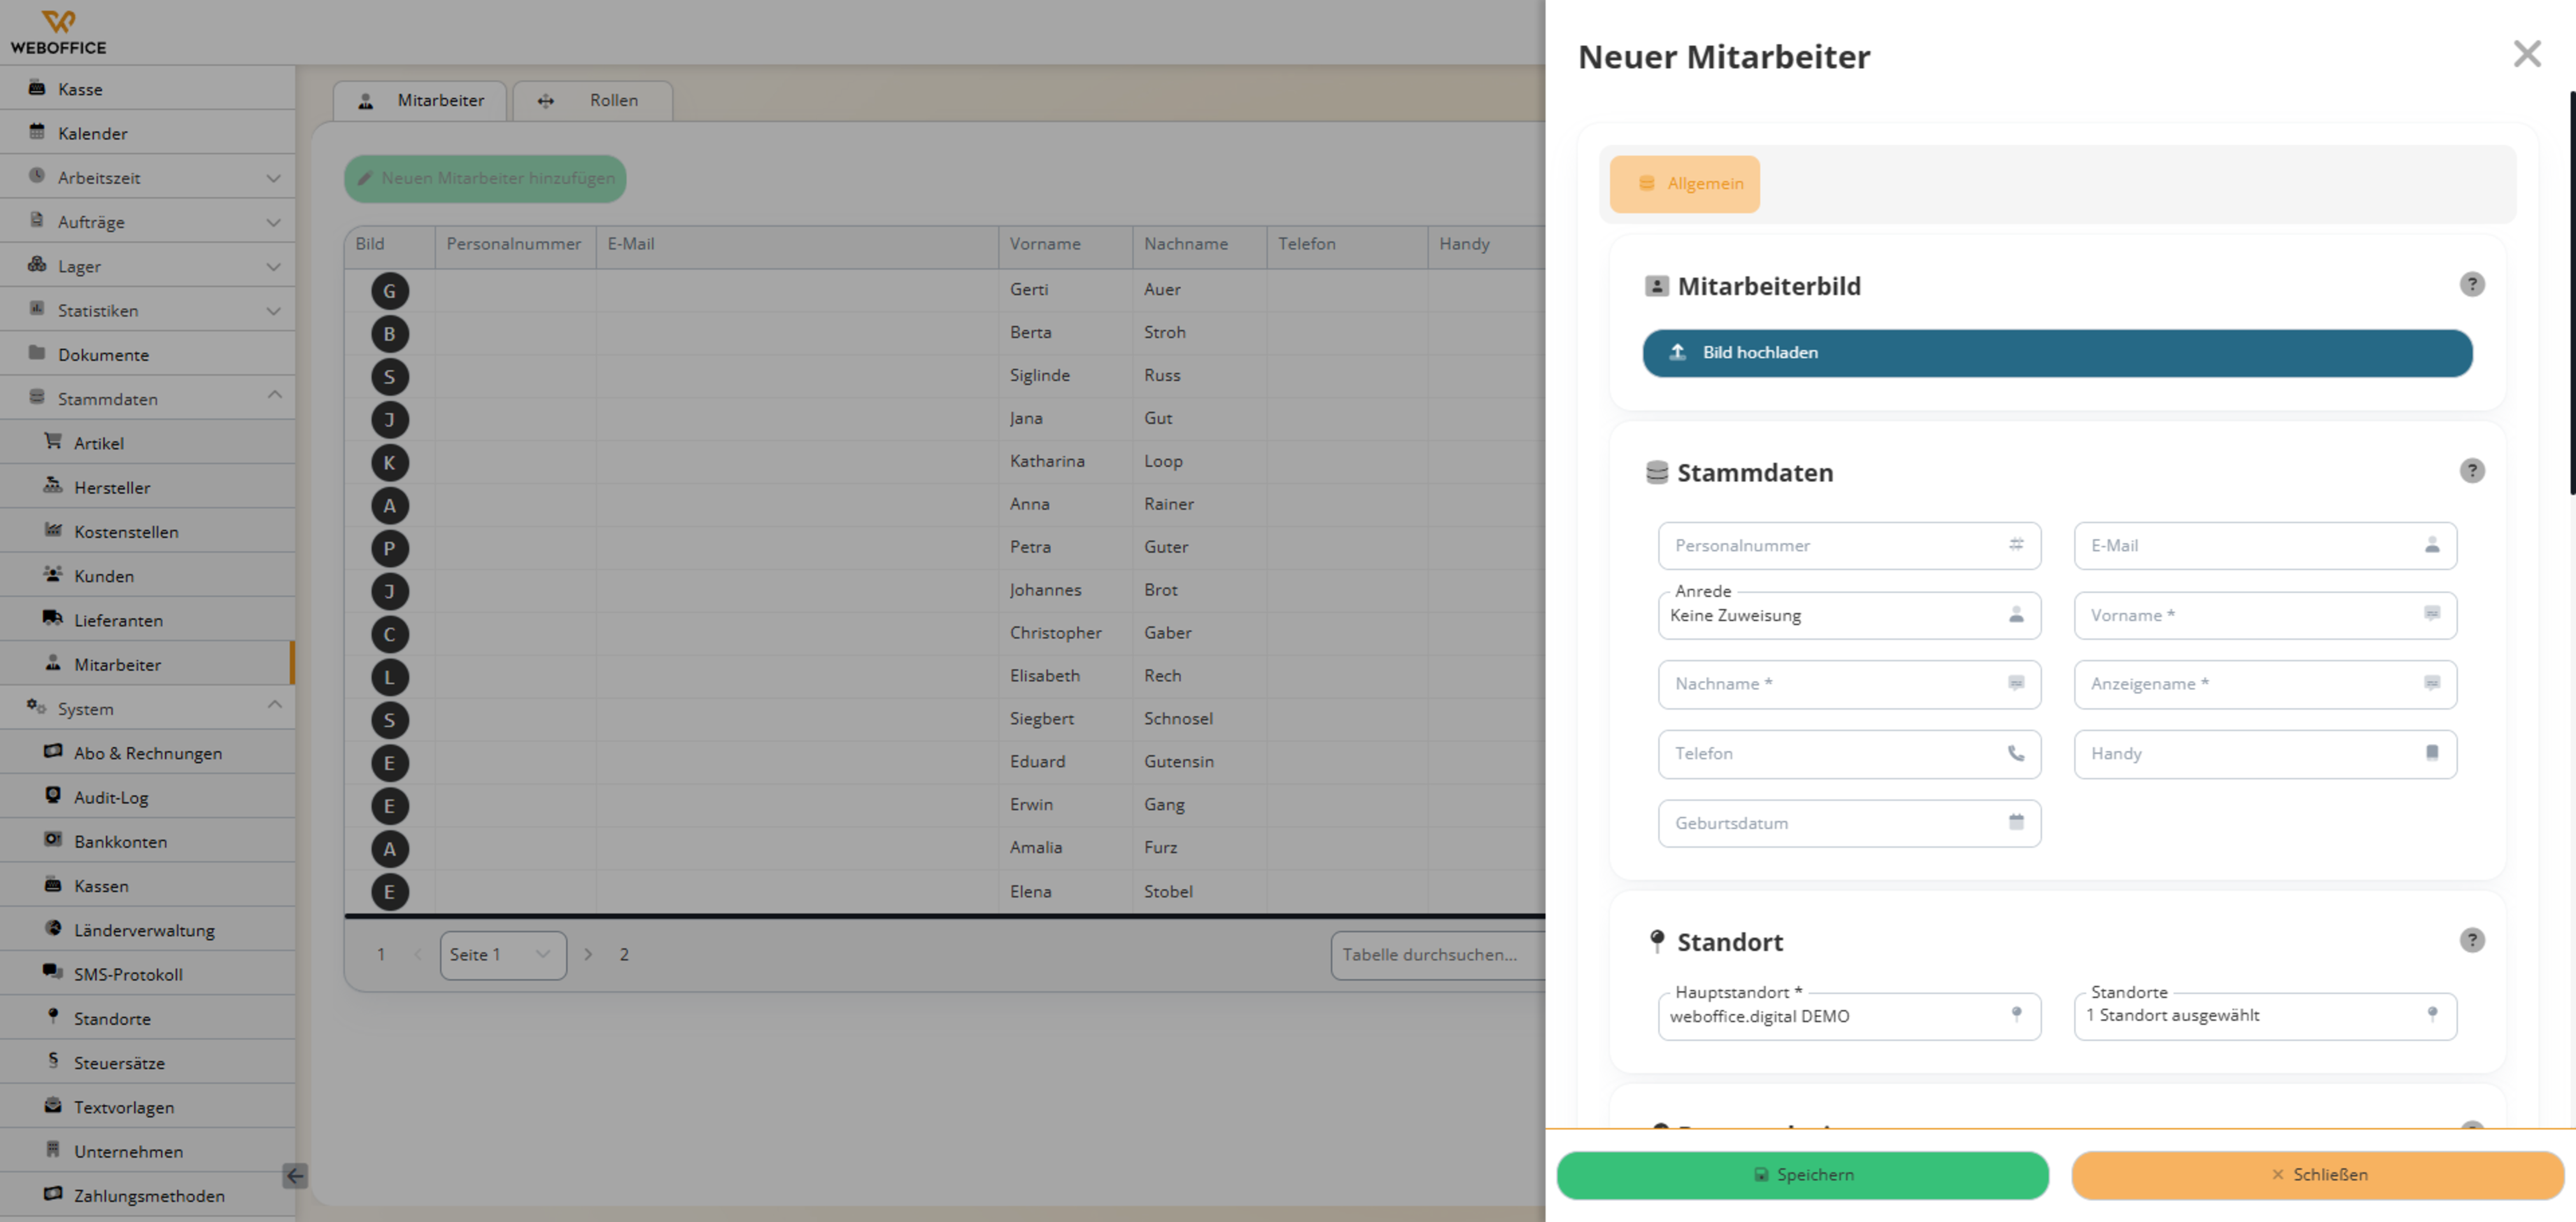Open the Standorte multi-select dropdown
Viewport: 2576px width, 1222px height.
tap(2265, 1016)
